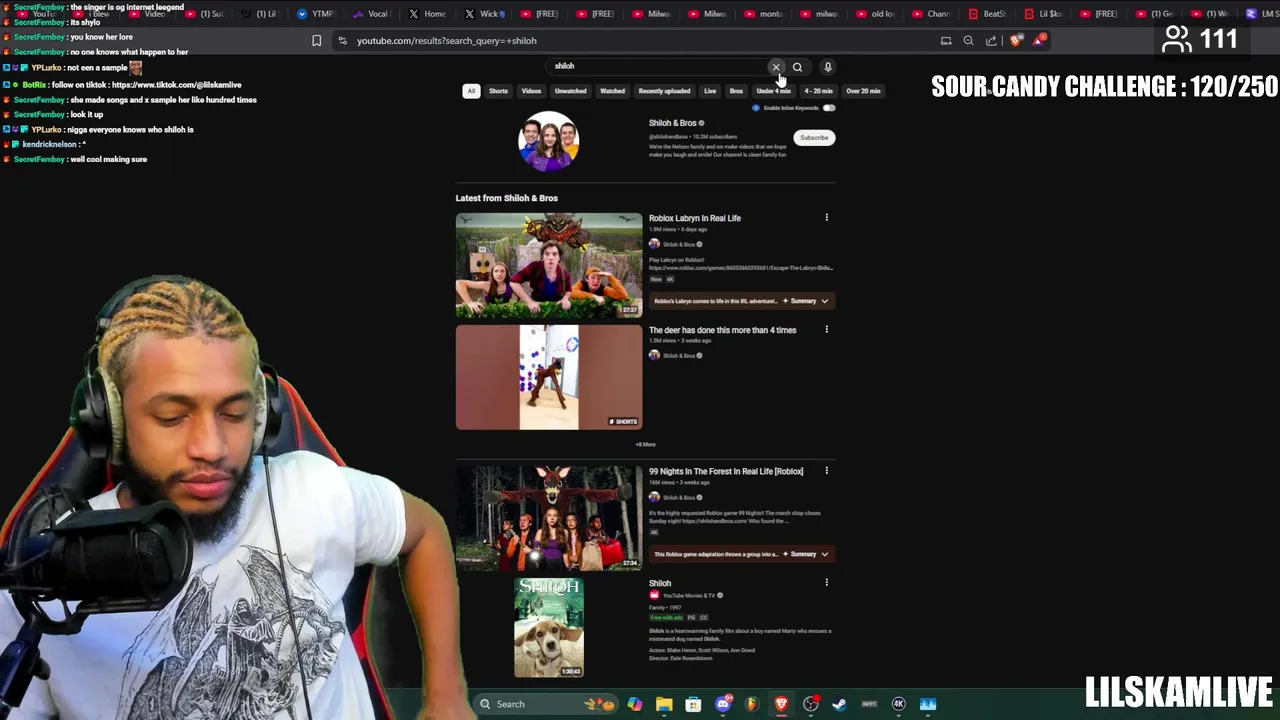Image resolution: width=1280 pixels, height=720 pixels.
Task: Open the Shiloh movie poster thumbnail
Action: [549, 627]
